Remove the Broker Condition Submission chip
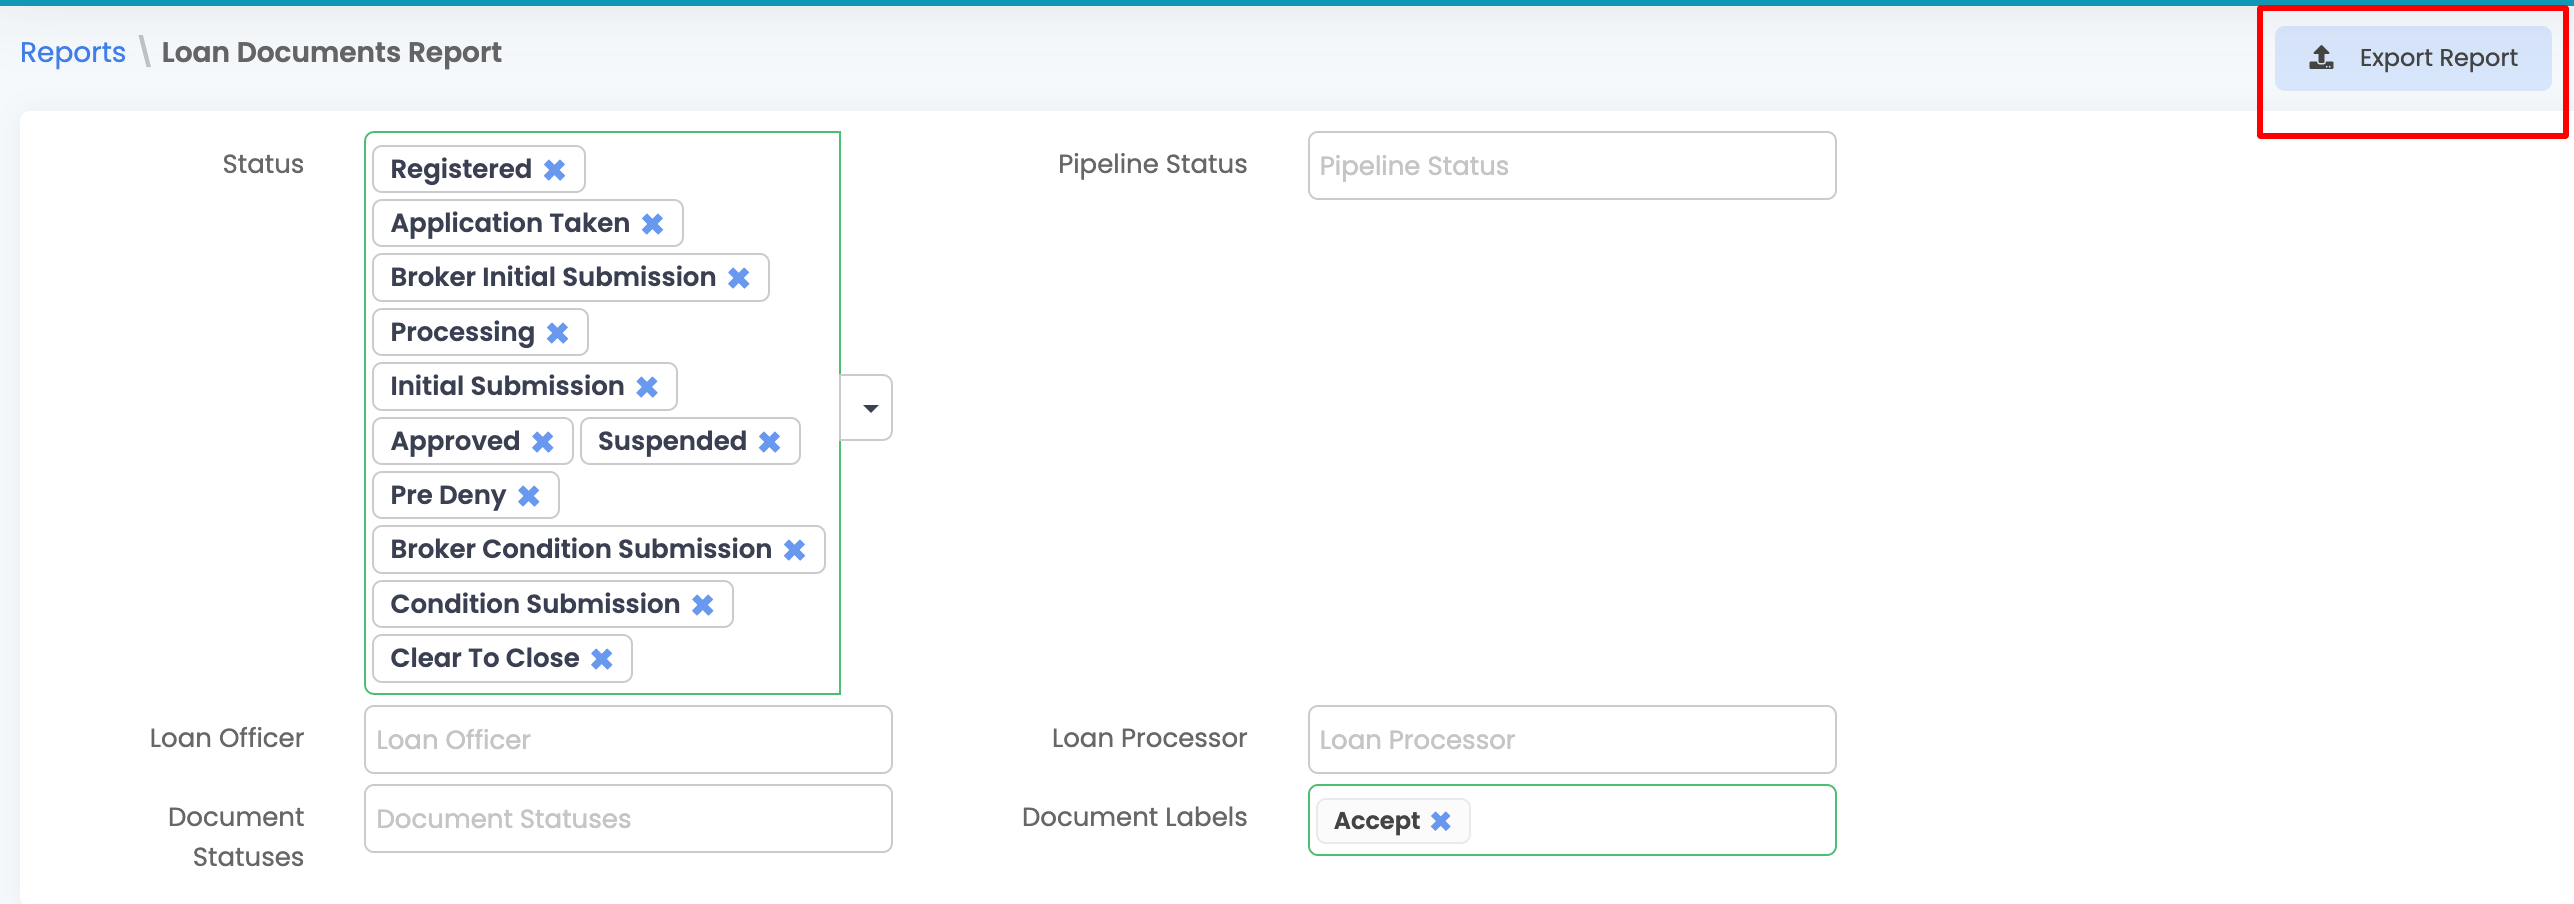The image size is (2574, 904). tap(794, 549)
